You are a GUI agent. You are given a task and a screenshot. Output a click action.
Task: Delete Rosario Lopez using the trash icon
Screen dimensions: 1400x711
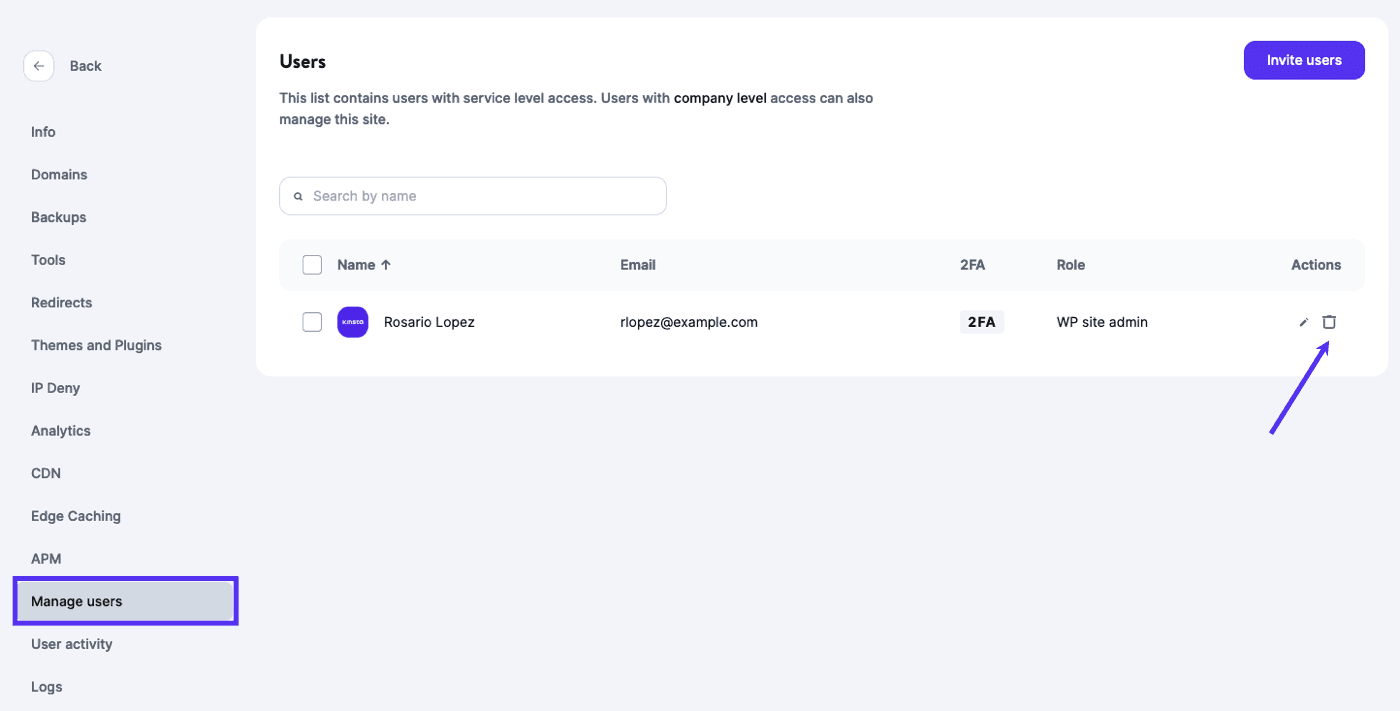coord(1329,321)
